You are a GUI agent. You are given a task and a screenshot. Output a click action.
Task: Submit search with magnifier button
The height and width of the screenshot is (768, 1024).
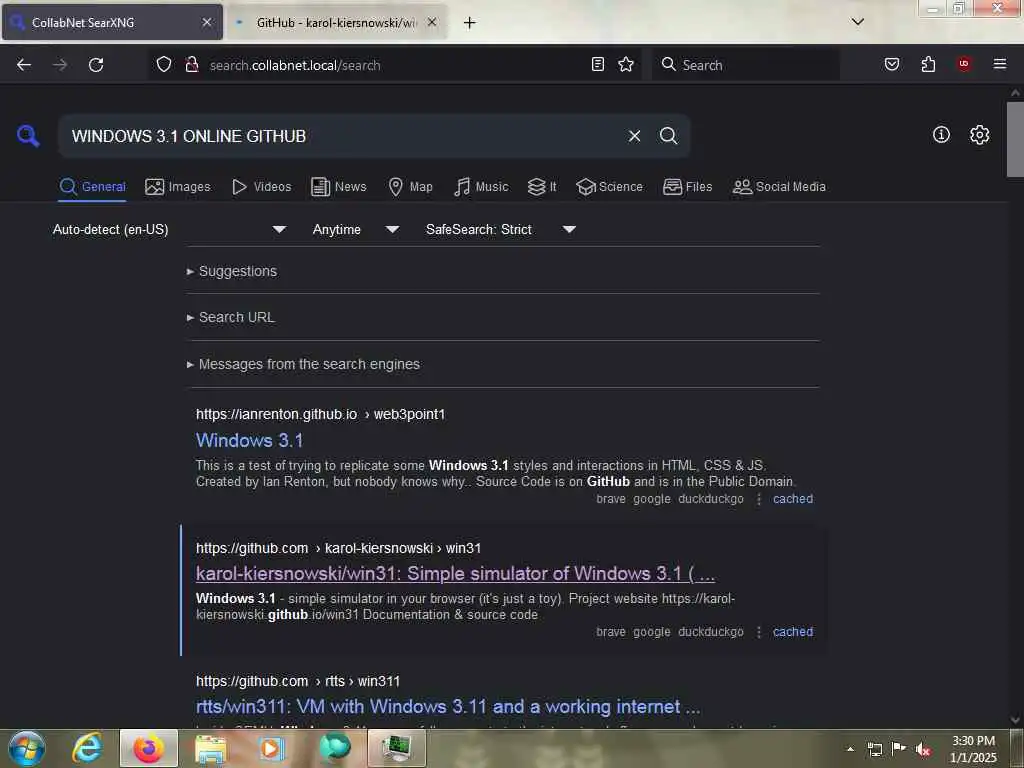coord(668,136)
